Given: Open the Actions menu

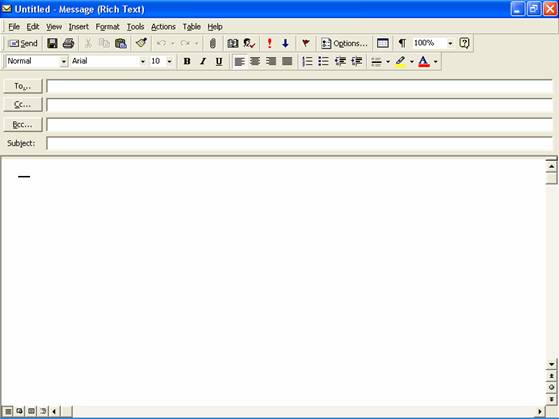Looking at the screenshot, I should (x=163, y=27).
